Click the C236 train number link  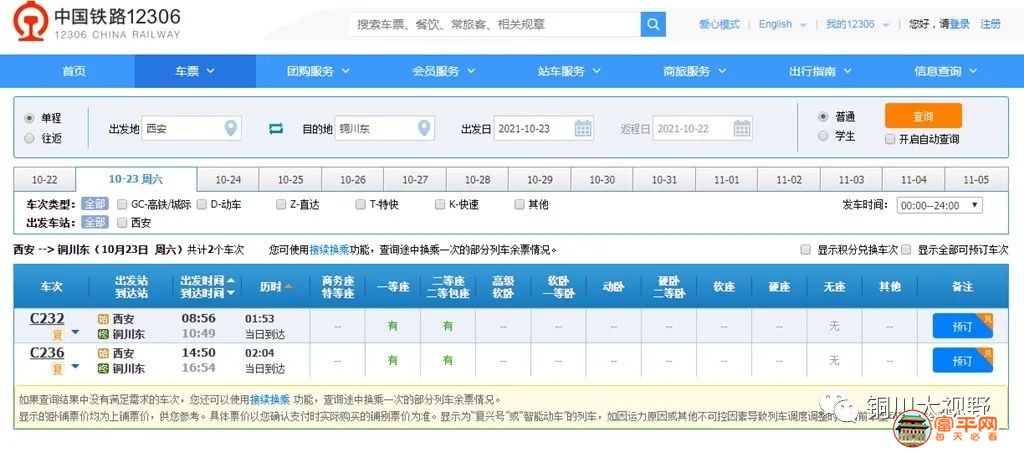47,352
